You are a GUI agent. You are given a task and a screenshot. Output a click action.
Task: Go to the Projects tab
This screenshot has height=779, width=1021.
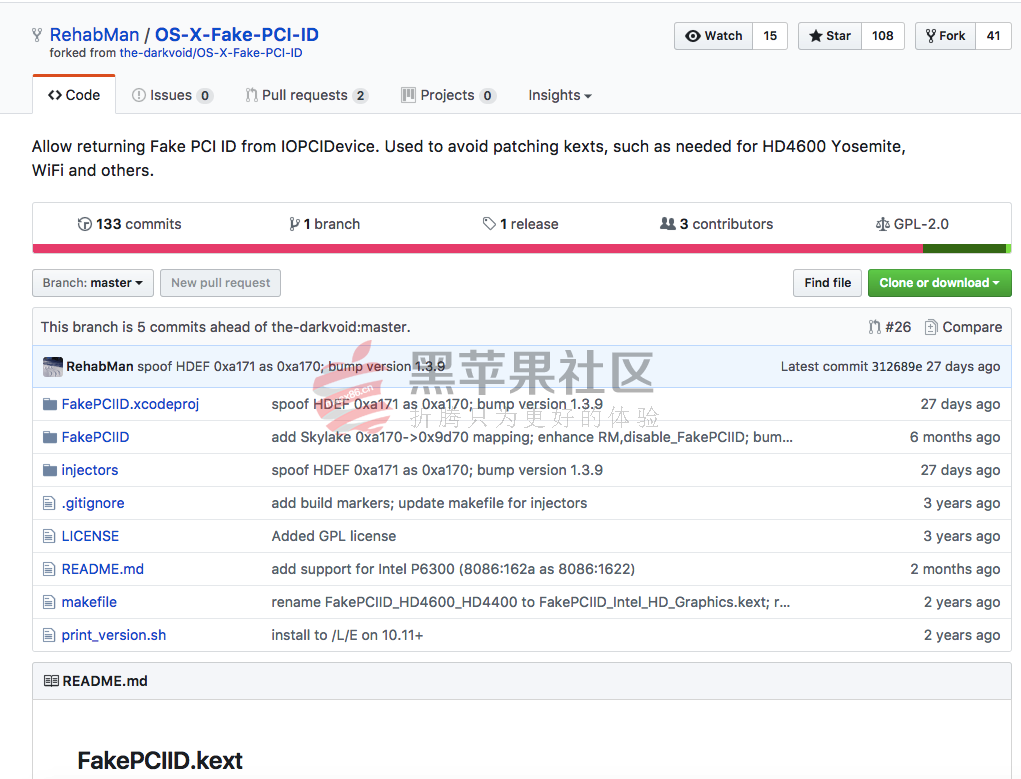pyautogui.click(x=449, y=95)
